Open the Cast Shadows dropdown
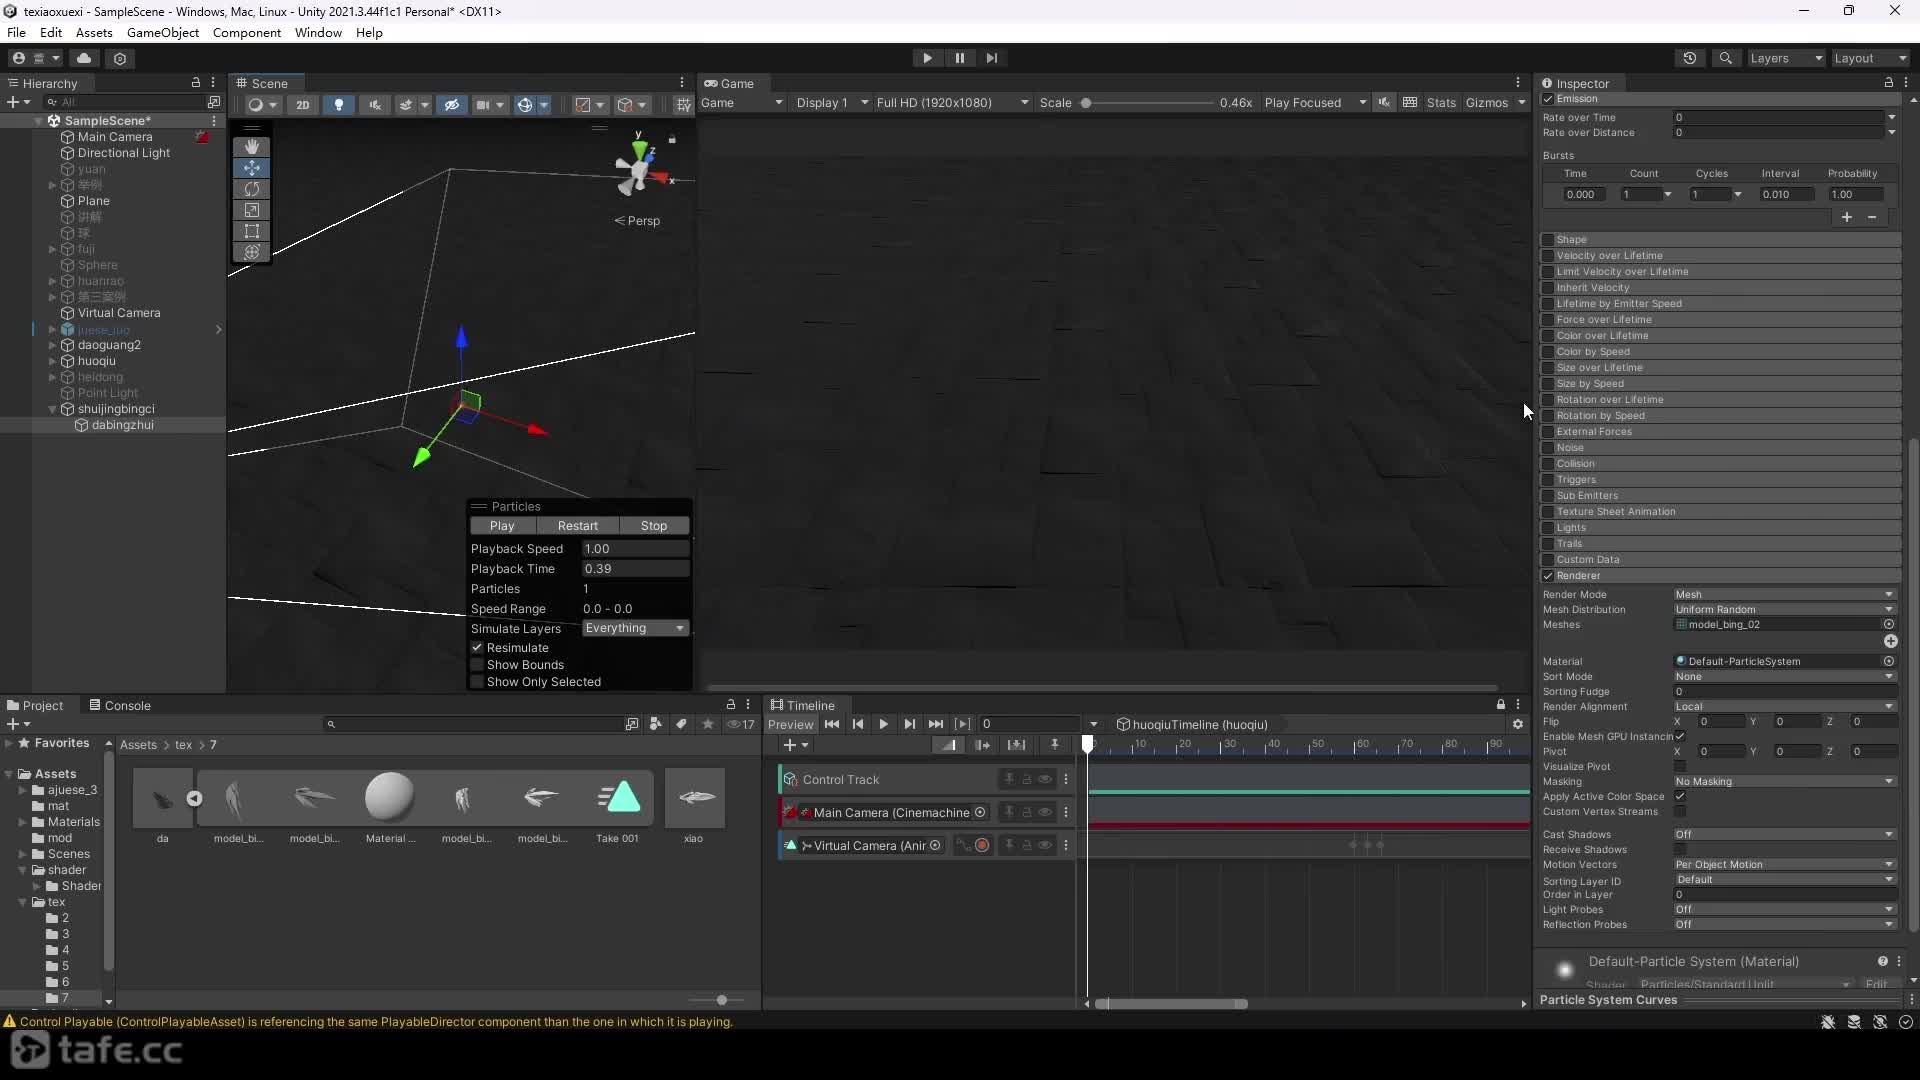Image resolution: width=1920 pixels, height=1080 pixels. point(1785,834)
